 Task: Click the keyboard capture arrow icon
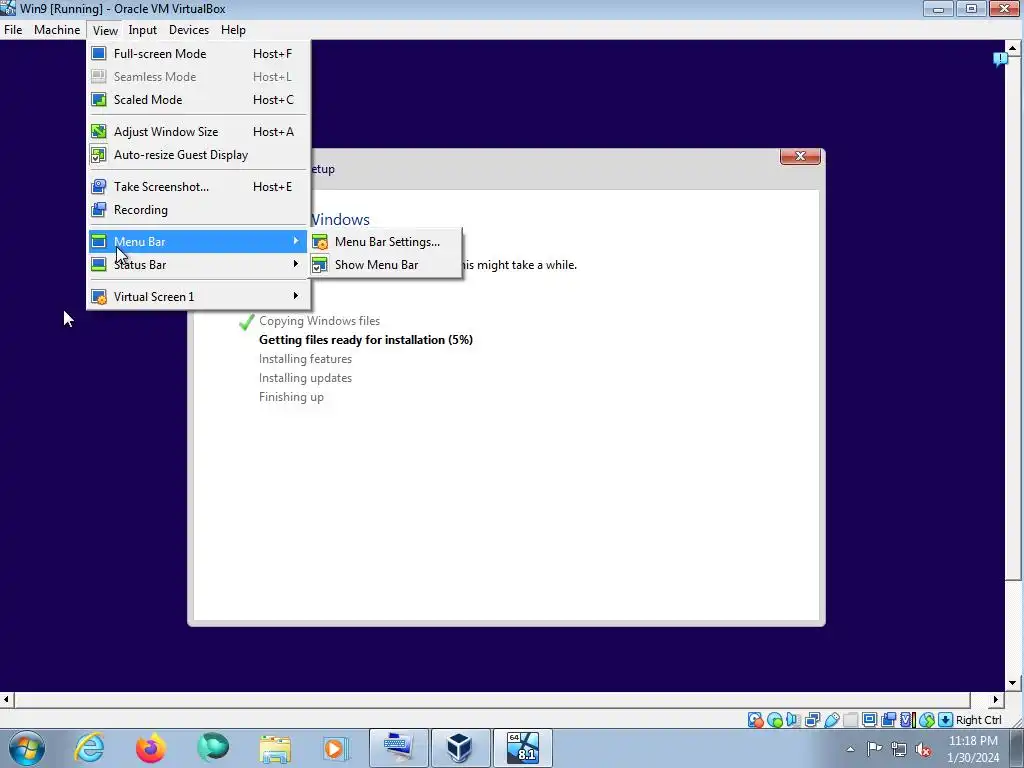tap(945, 720)
